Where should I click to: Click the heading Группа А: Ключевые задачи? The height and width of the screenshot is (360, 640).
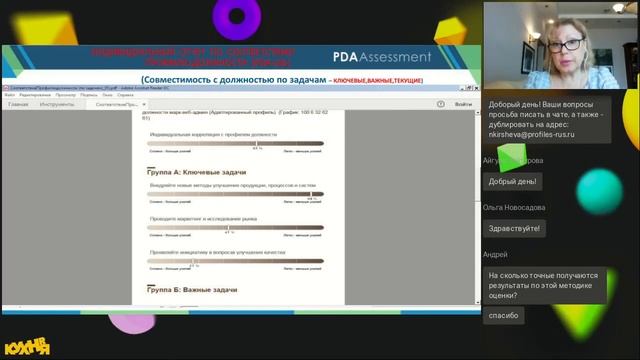196,172
